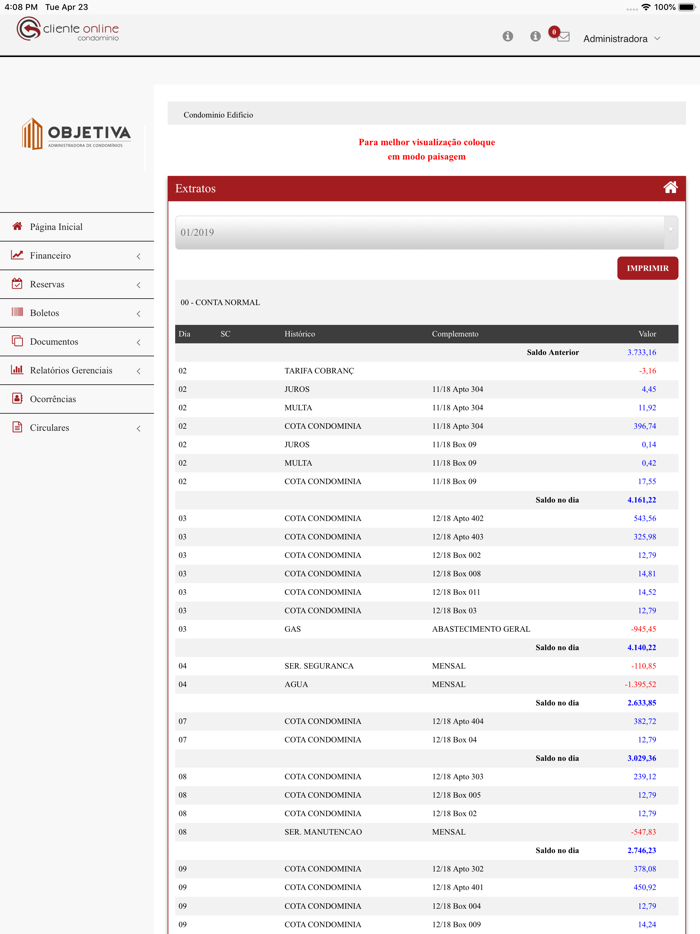This screenshot has height=934, width=700.
Task: Click the home icon in Extratos header
Action: click(x=670, y=188)
